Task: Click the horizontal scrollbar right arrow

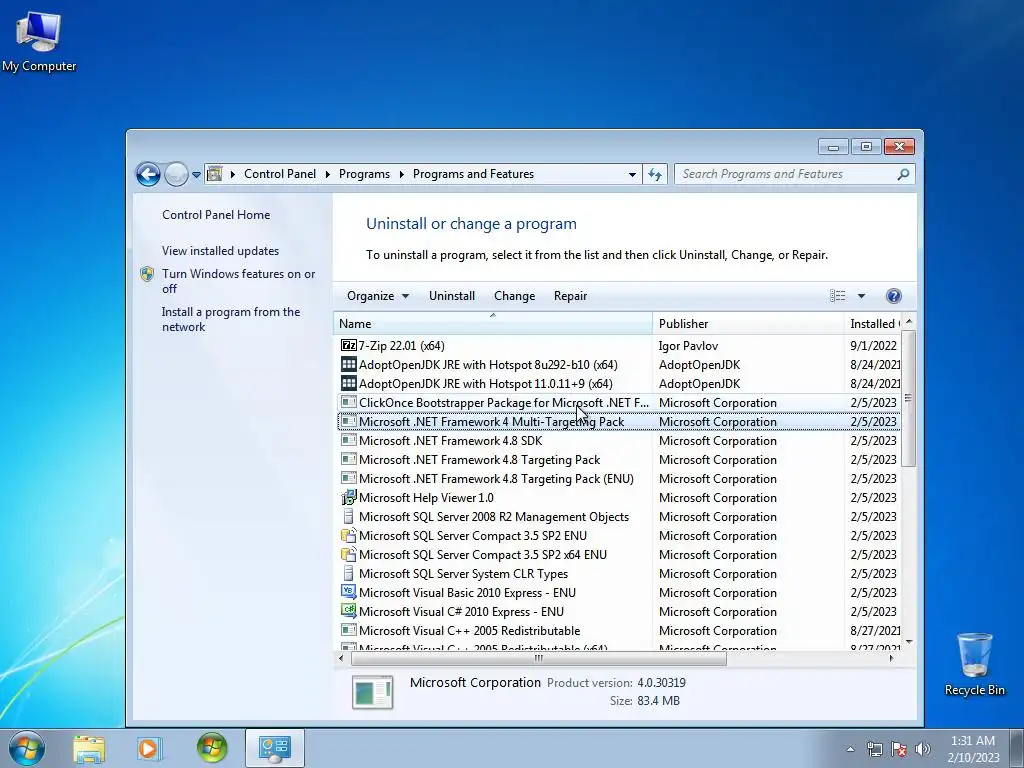Action: click(x=891, y=658)
